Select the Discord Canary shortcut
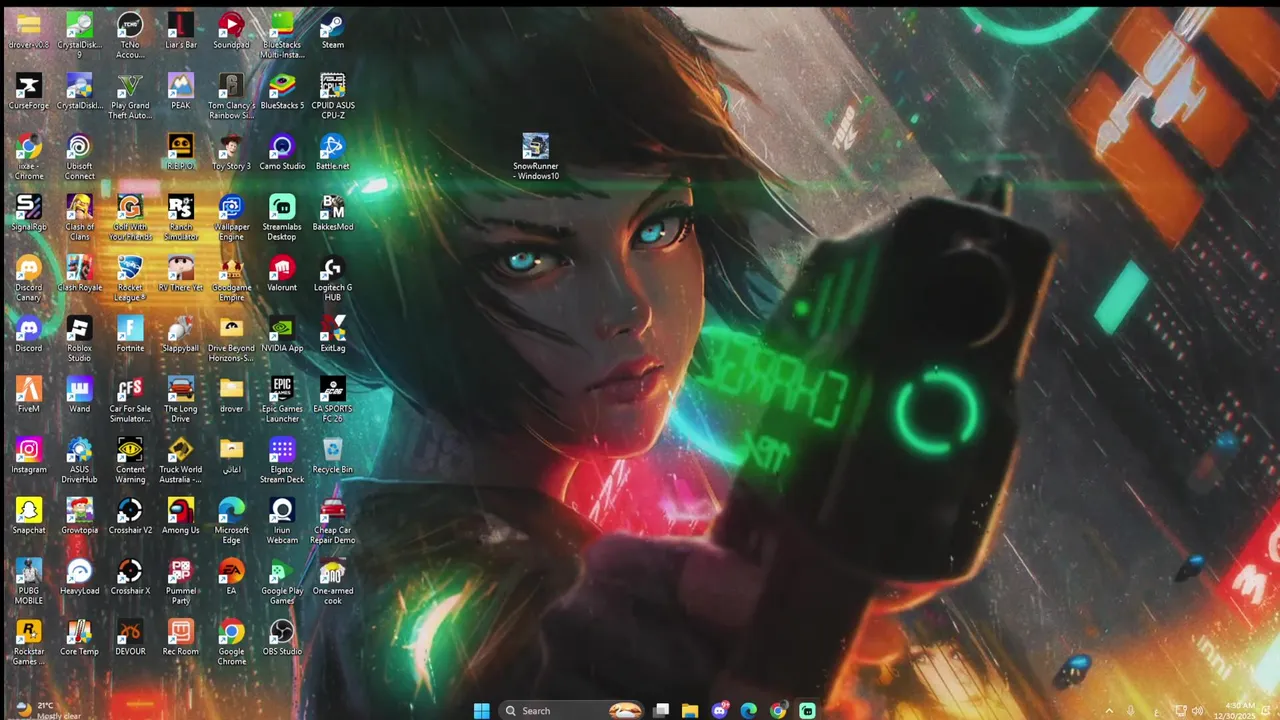This screenshot has width=1280, height=720. point(29,279)
